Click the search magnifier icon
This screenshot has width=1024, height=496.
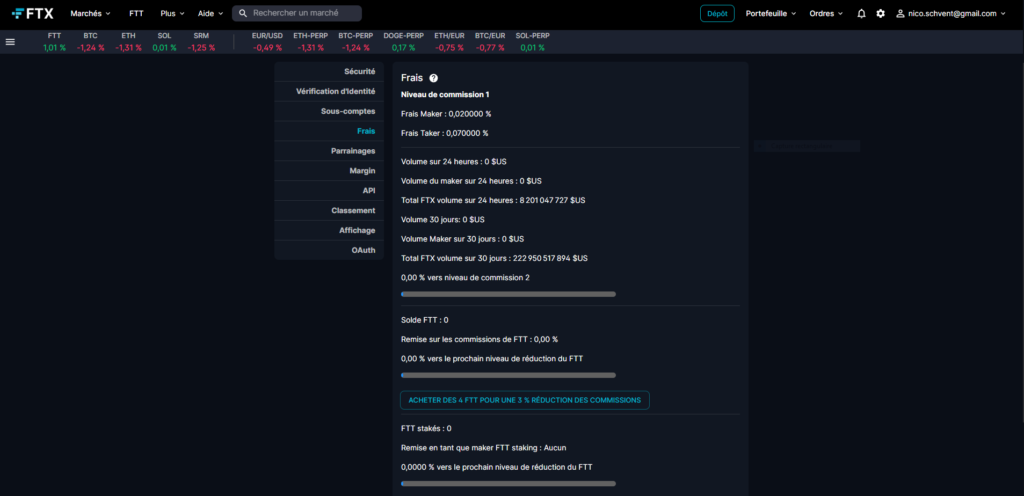pyautogui.click(x=243, y=14)
